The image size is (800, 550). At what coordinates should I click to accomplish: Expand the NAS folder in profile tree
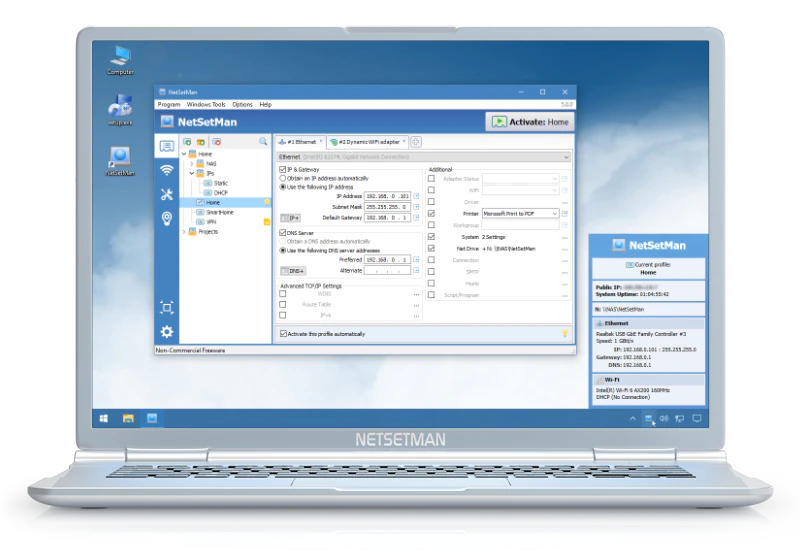point(192,164)
